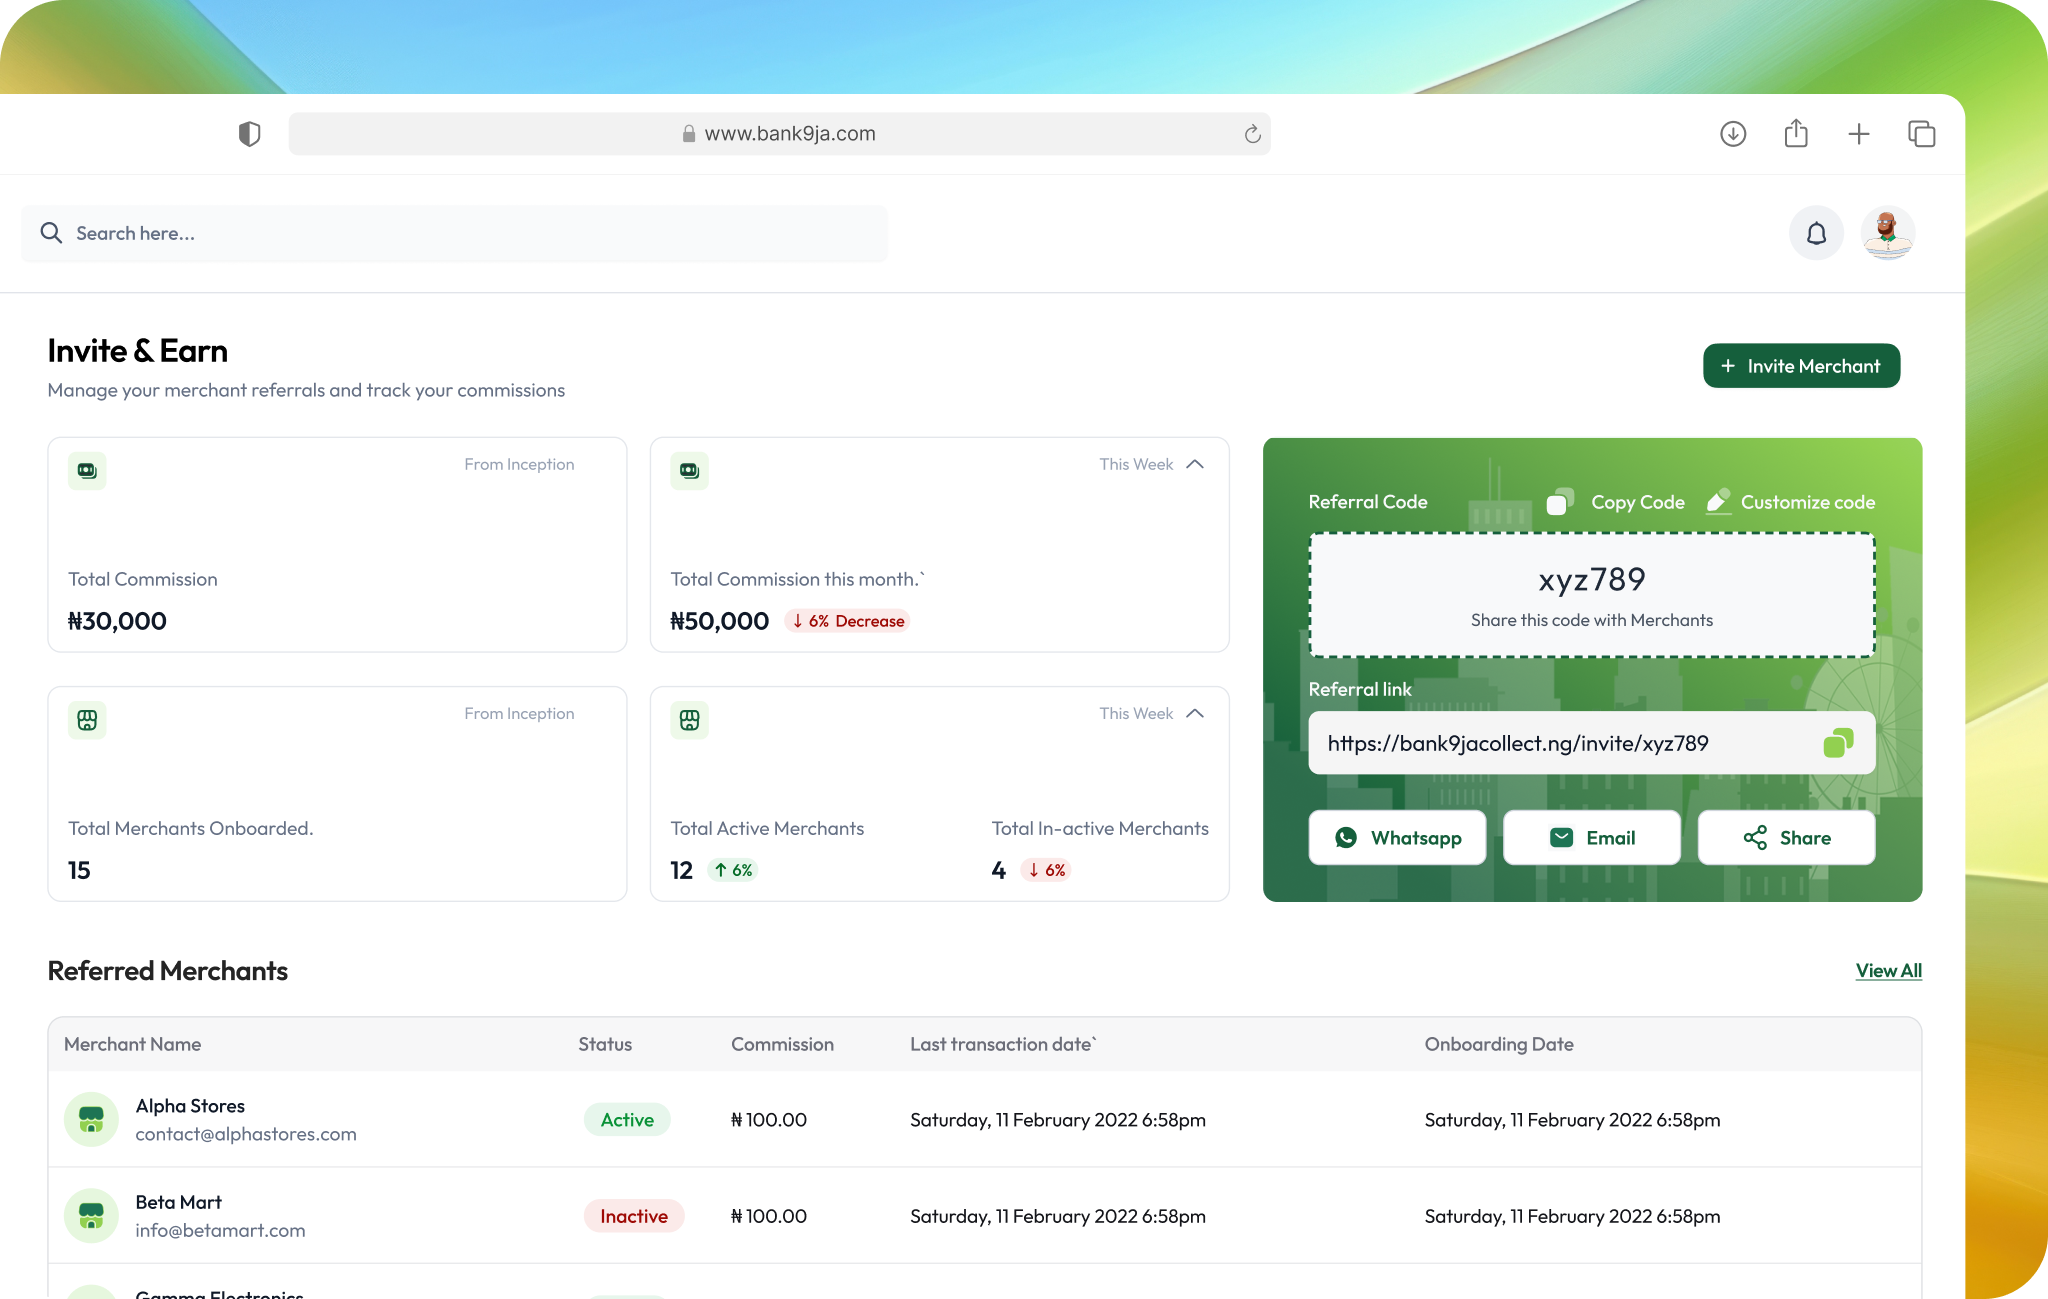Click the Copy Code icon
The width and height of the screenshot is (2048, 1299).
point(1560,501)
